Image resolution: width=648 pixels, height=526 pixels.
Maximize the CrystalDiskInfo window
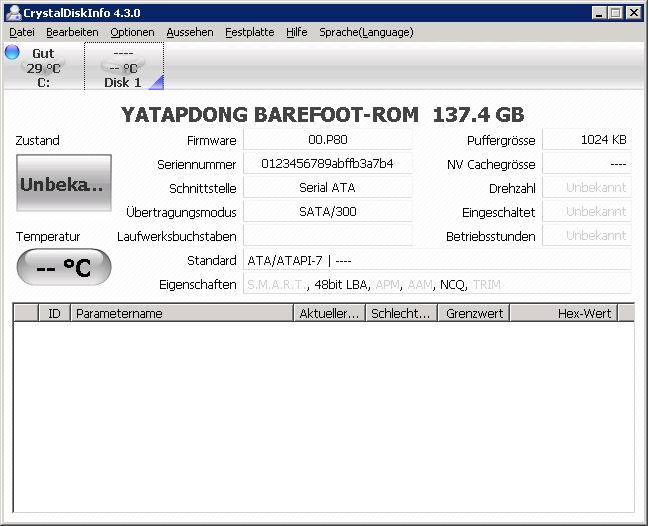pyautogui.click(x=615, y=13)
